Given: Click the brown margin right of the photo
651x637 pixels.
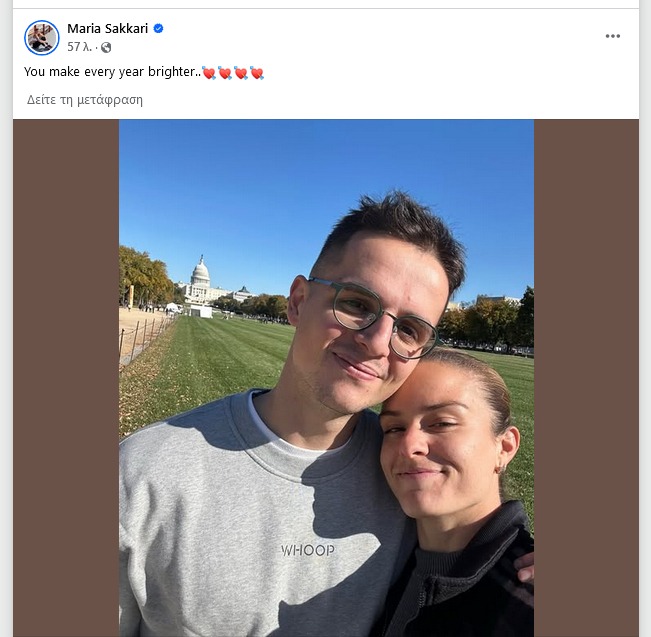Looking at the screenshot, I should (x=586, y=378).
